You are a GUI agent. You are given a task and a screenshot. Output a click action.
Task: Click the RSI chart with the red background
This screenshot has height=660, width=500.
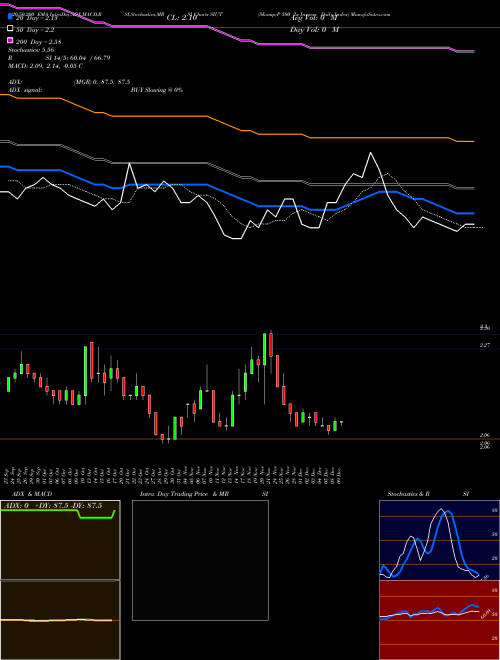439,620
